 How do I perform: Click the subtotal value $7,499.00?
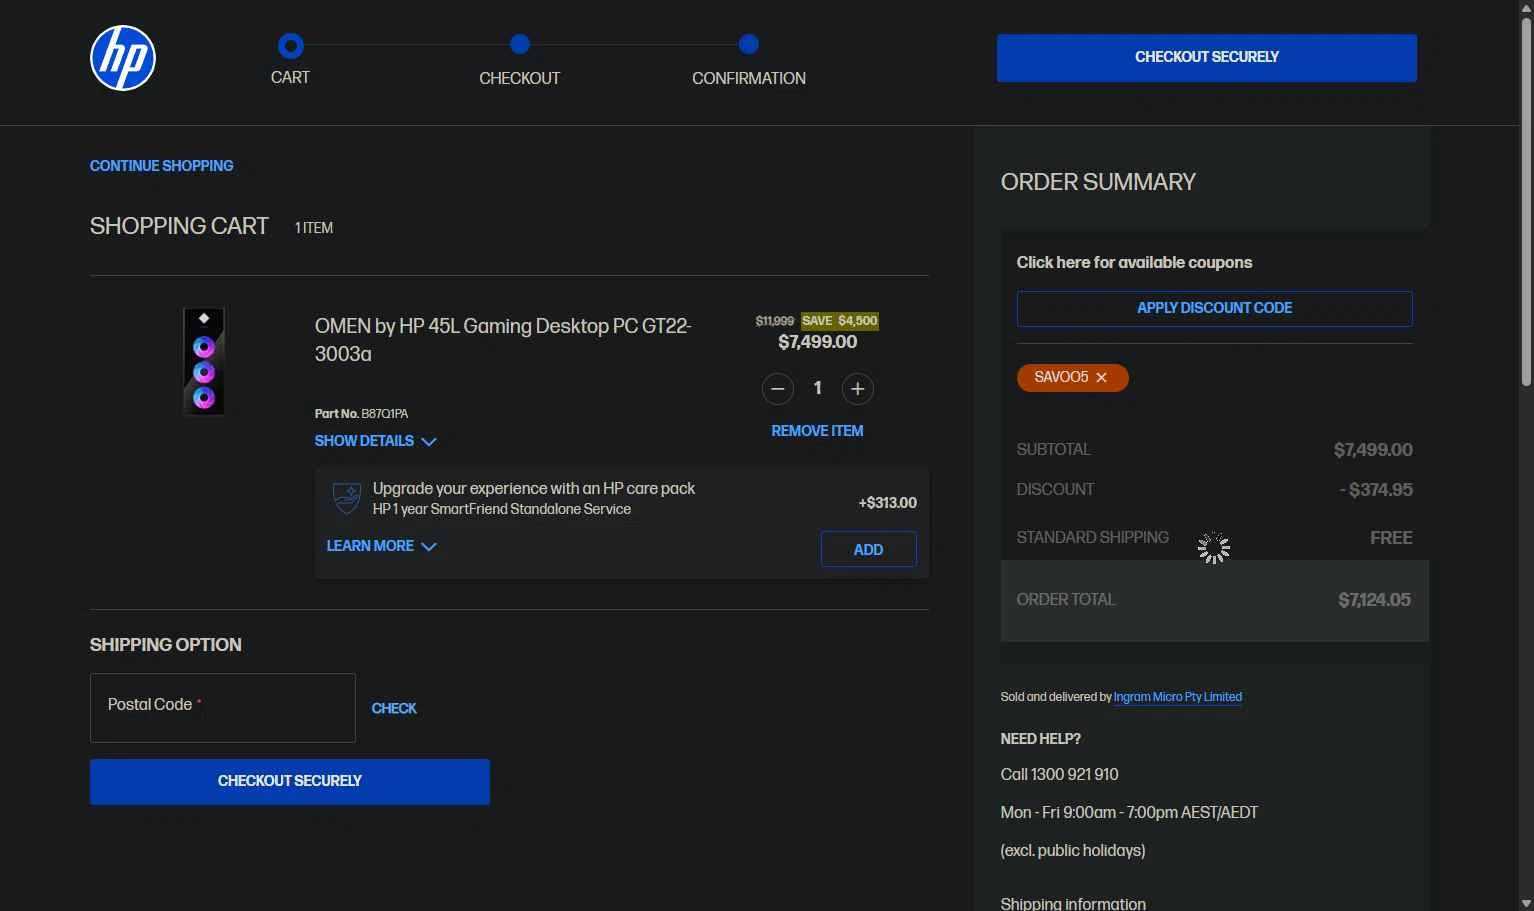tap(1373, 450)
